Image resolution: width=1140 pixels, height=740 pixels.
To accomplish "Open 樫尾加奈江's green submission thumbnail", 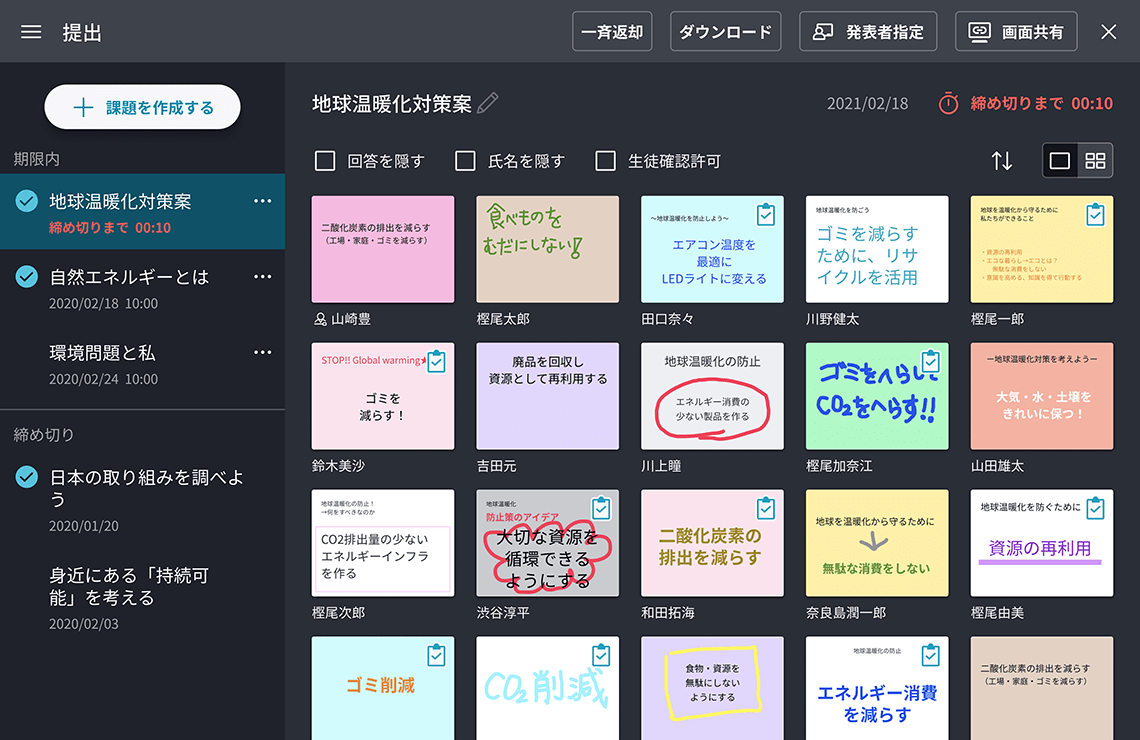I will (x=876, y=397).
